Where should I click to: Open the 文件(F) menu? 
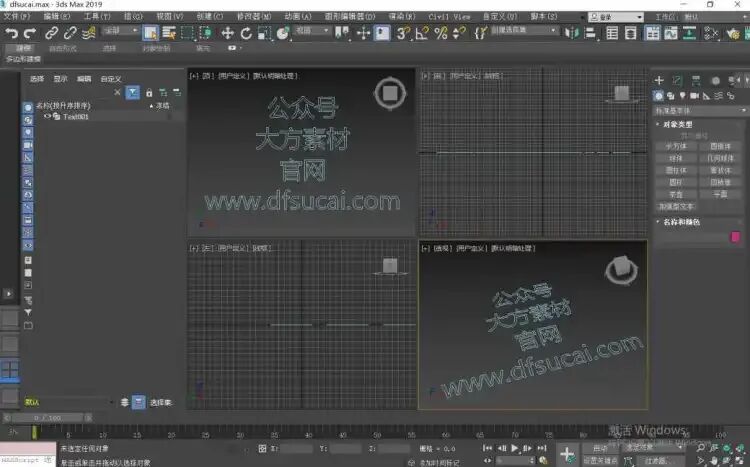coord(17,16)
